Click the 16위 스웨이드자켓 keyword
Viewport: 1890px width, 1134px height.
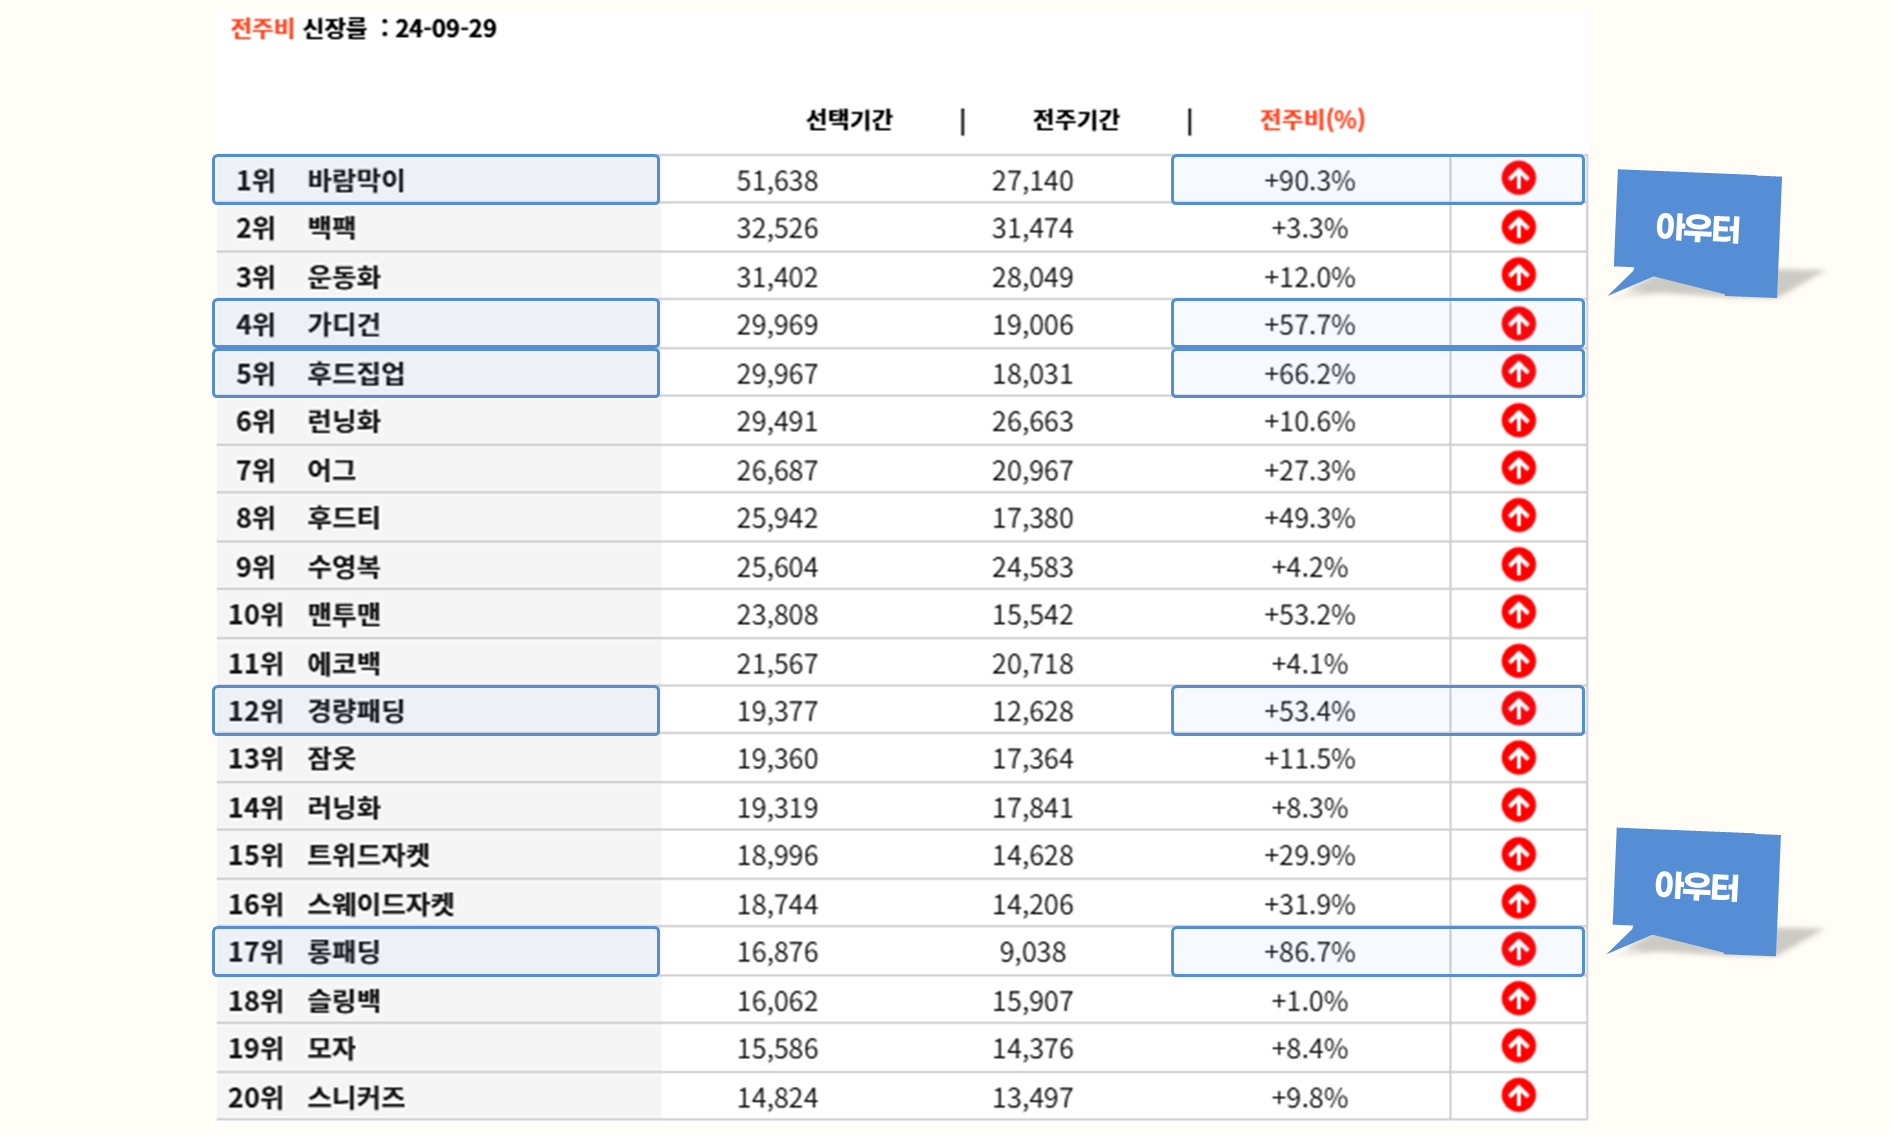[x=380, y=904]
